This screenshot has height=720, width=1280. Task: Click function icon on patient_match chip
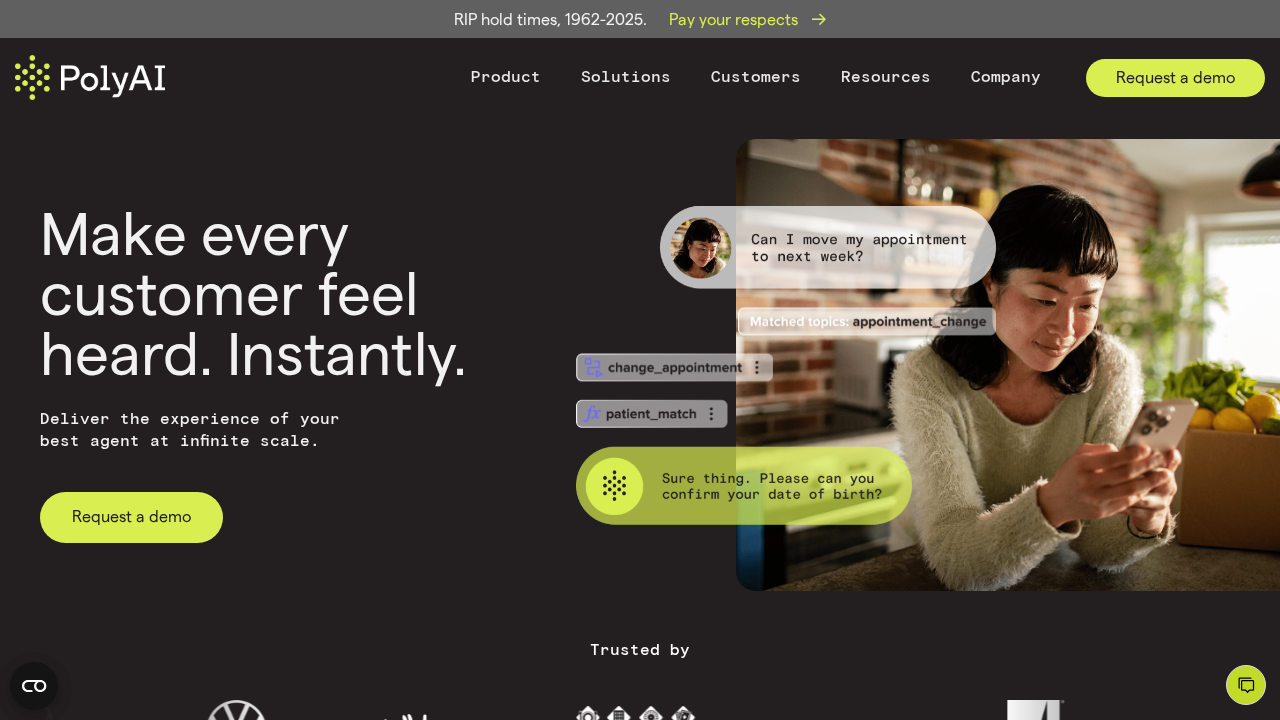click(x=592, y=413)
